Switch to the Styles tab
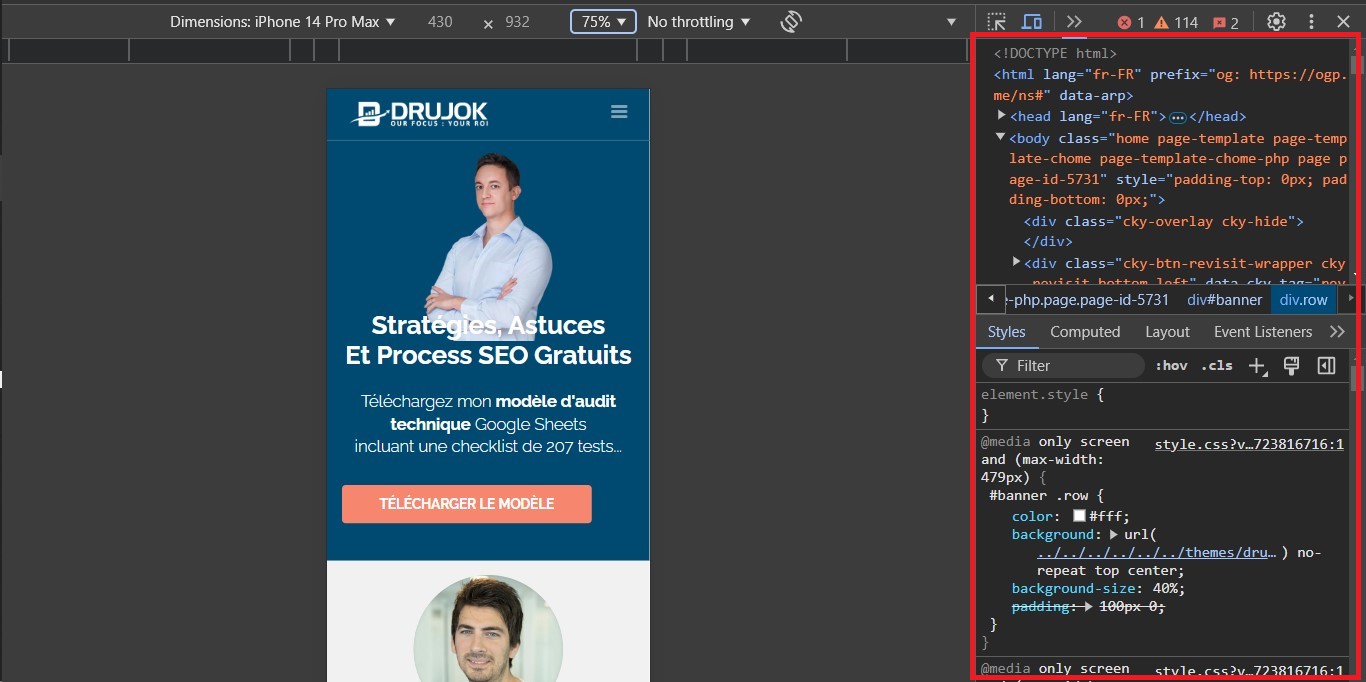 coord(1007,332)
